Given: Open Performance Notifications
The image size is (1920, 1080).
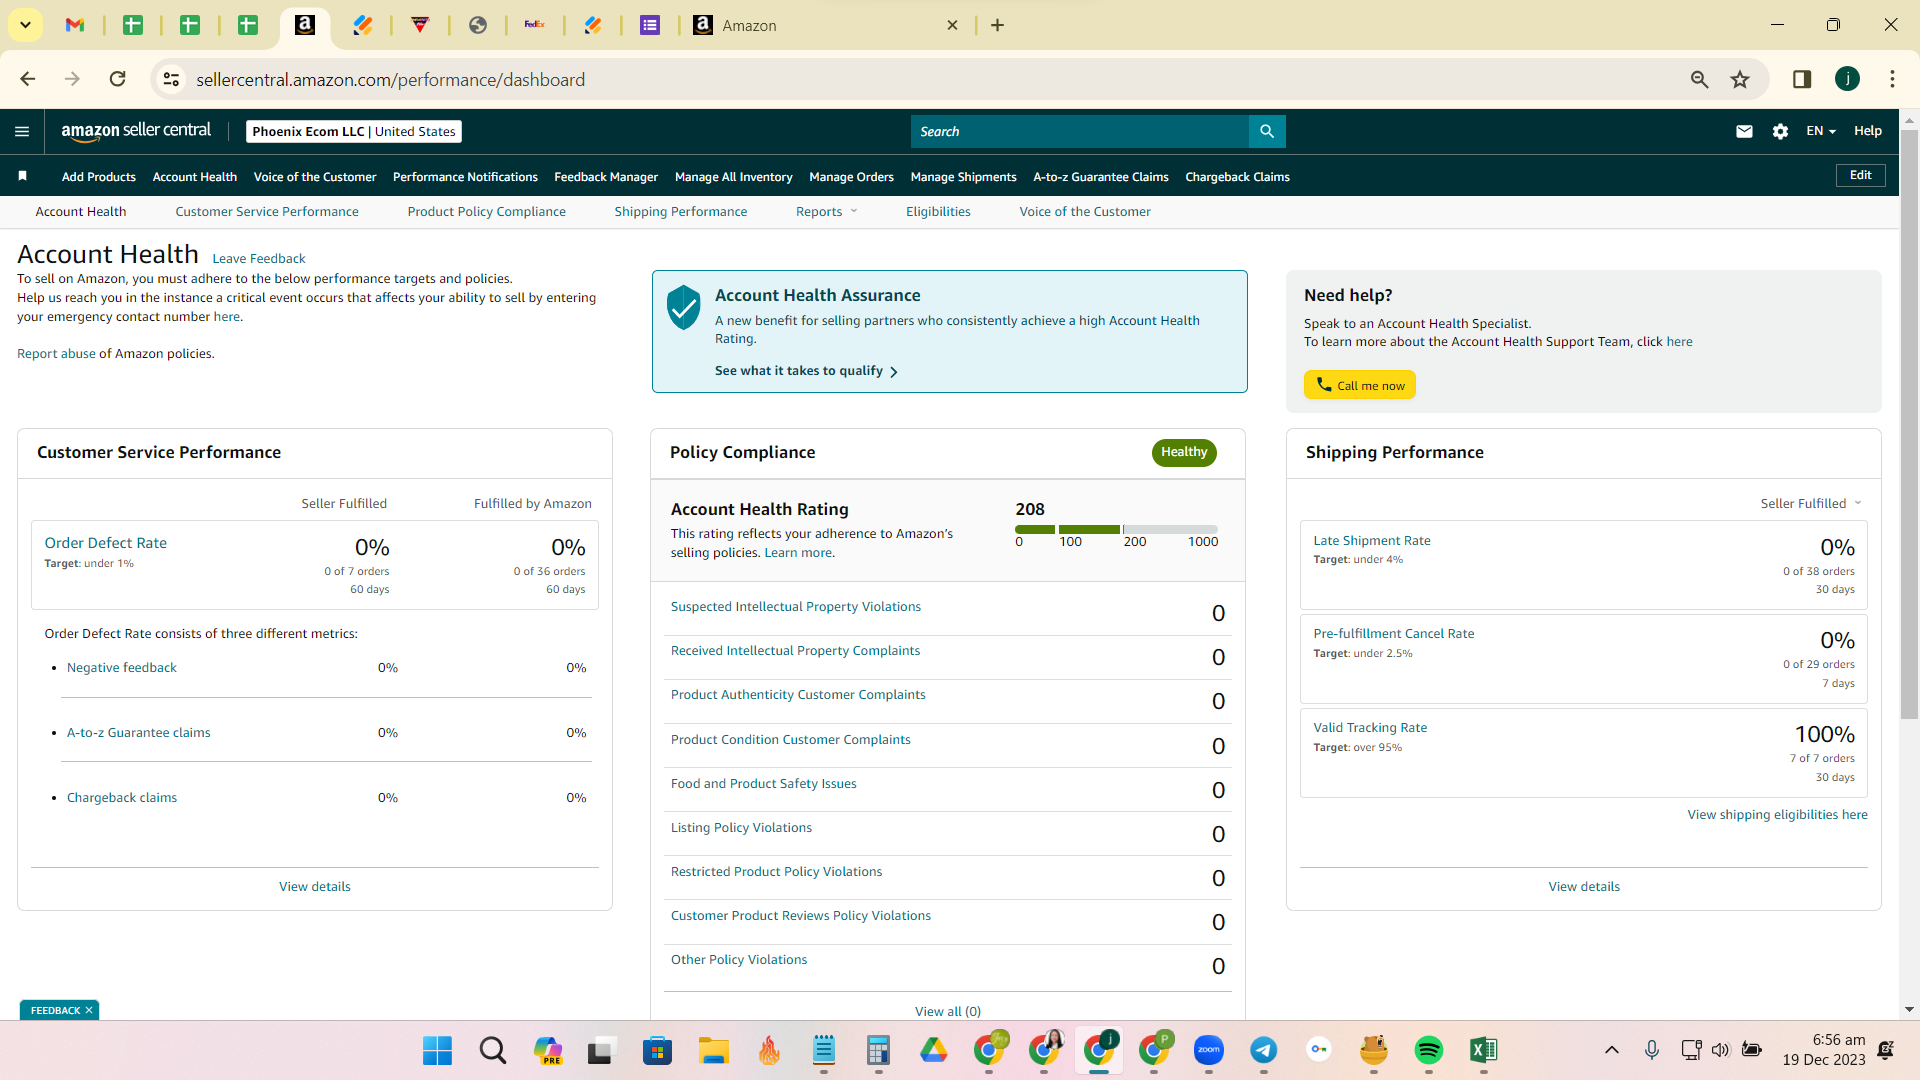Looking at the screenshot, I should (465, 176).
